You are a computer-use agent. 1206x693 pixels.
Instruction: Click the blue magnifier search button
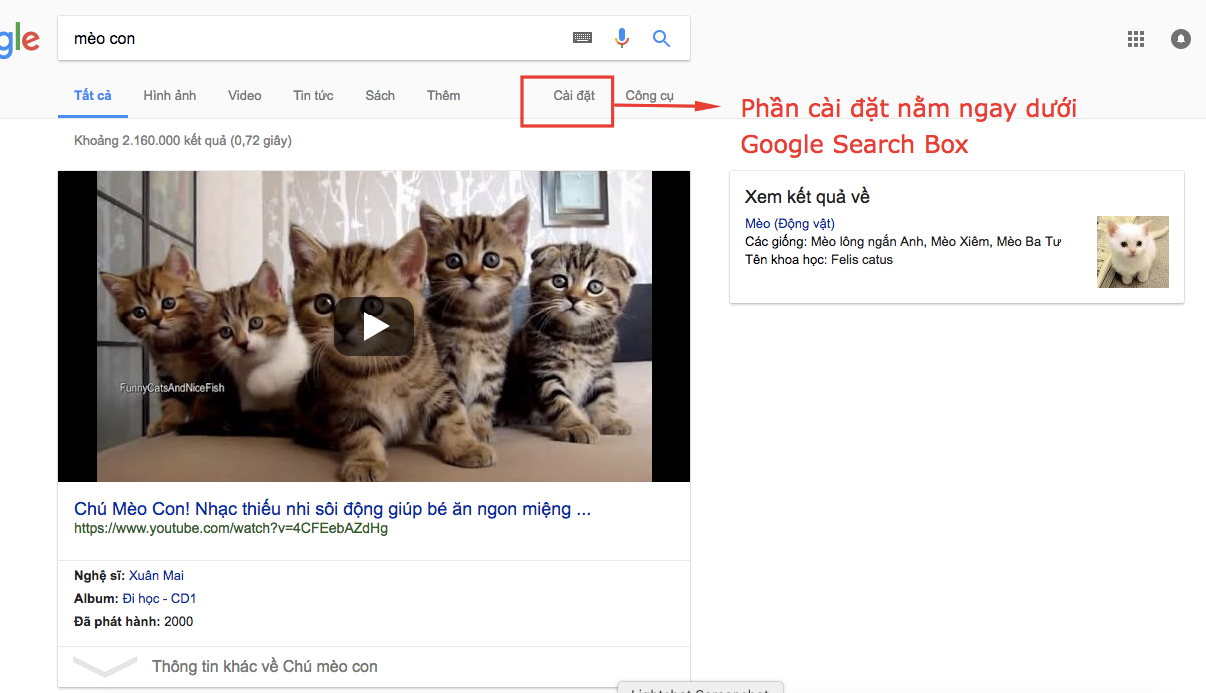(661, 38)
